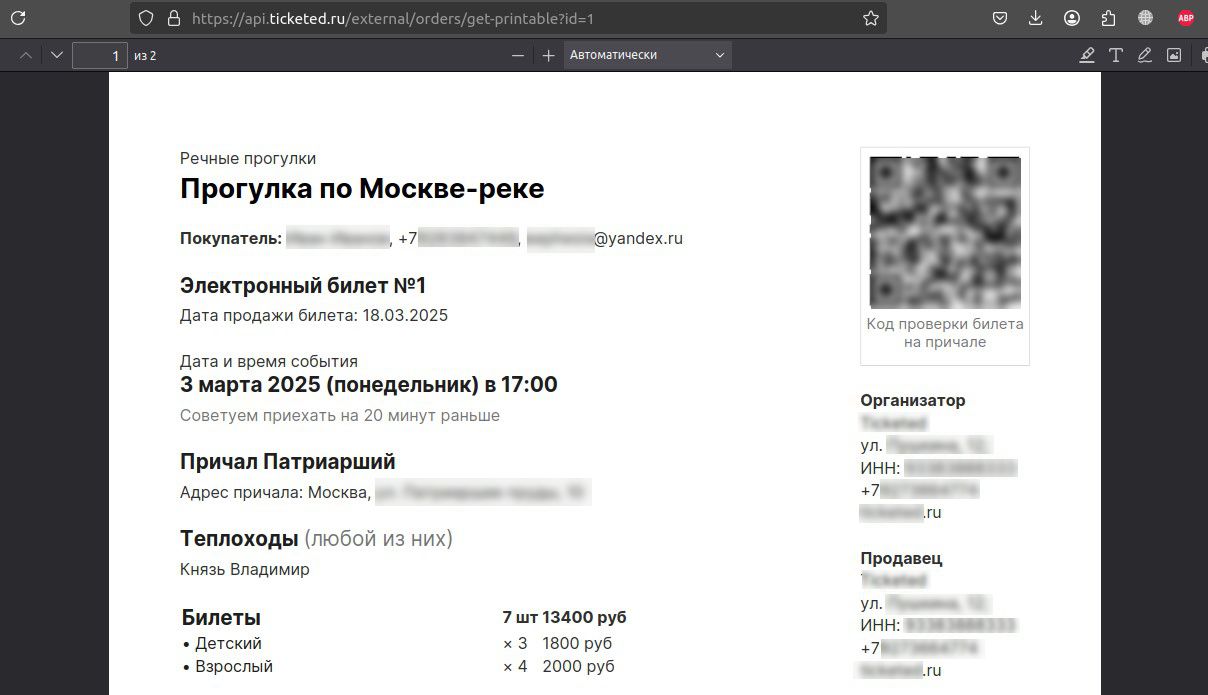Screen dimensions: 1208x695
Task: Go to the next PDF page with down chevron
Action: tap(56, 55)
